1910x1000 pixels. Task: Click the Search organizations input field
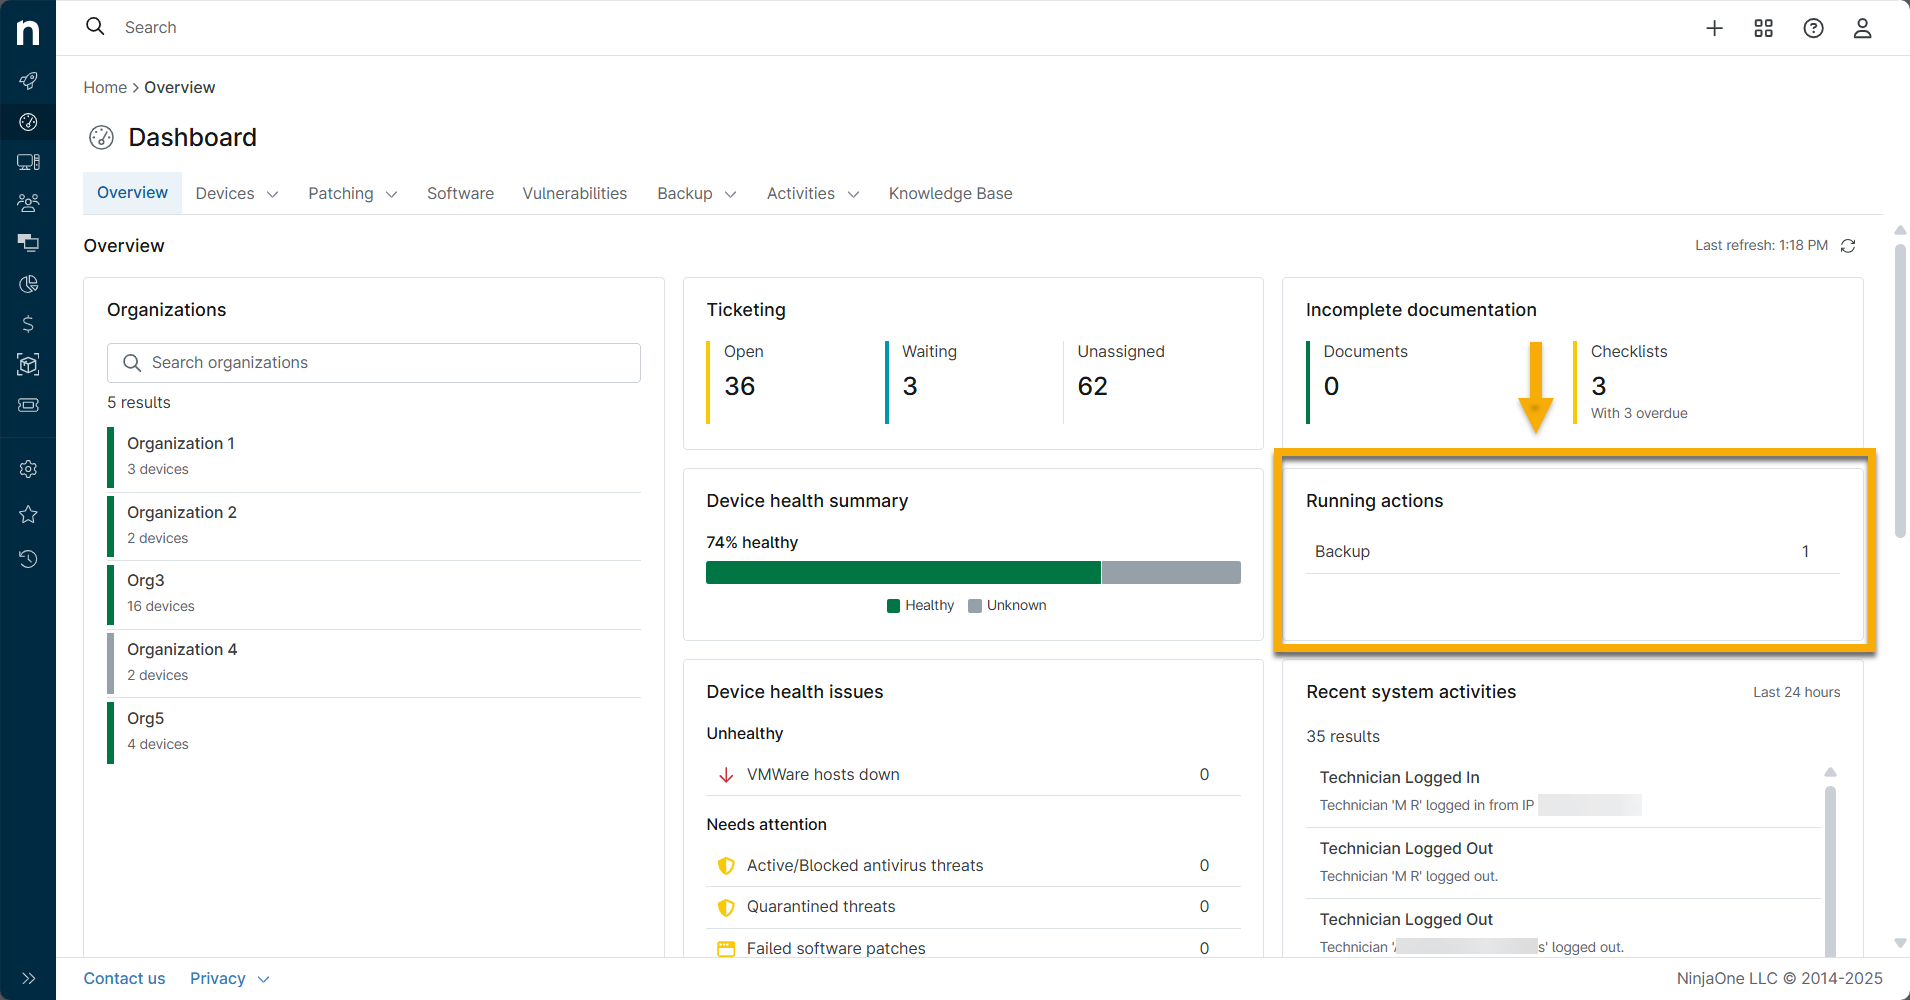point(373,362)
